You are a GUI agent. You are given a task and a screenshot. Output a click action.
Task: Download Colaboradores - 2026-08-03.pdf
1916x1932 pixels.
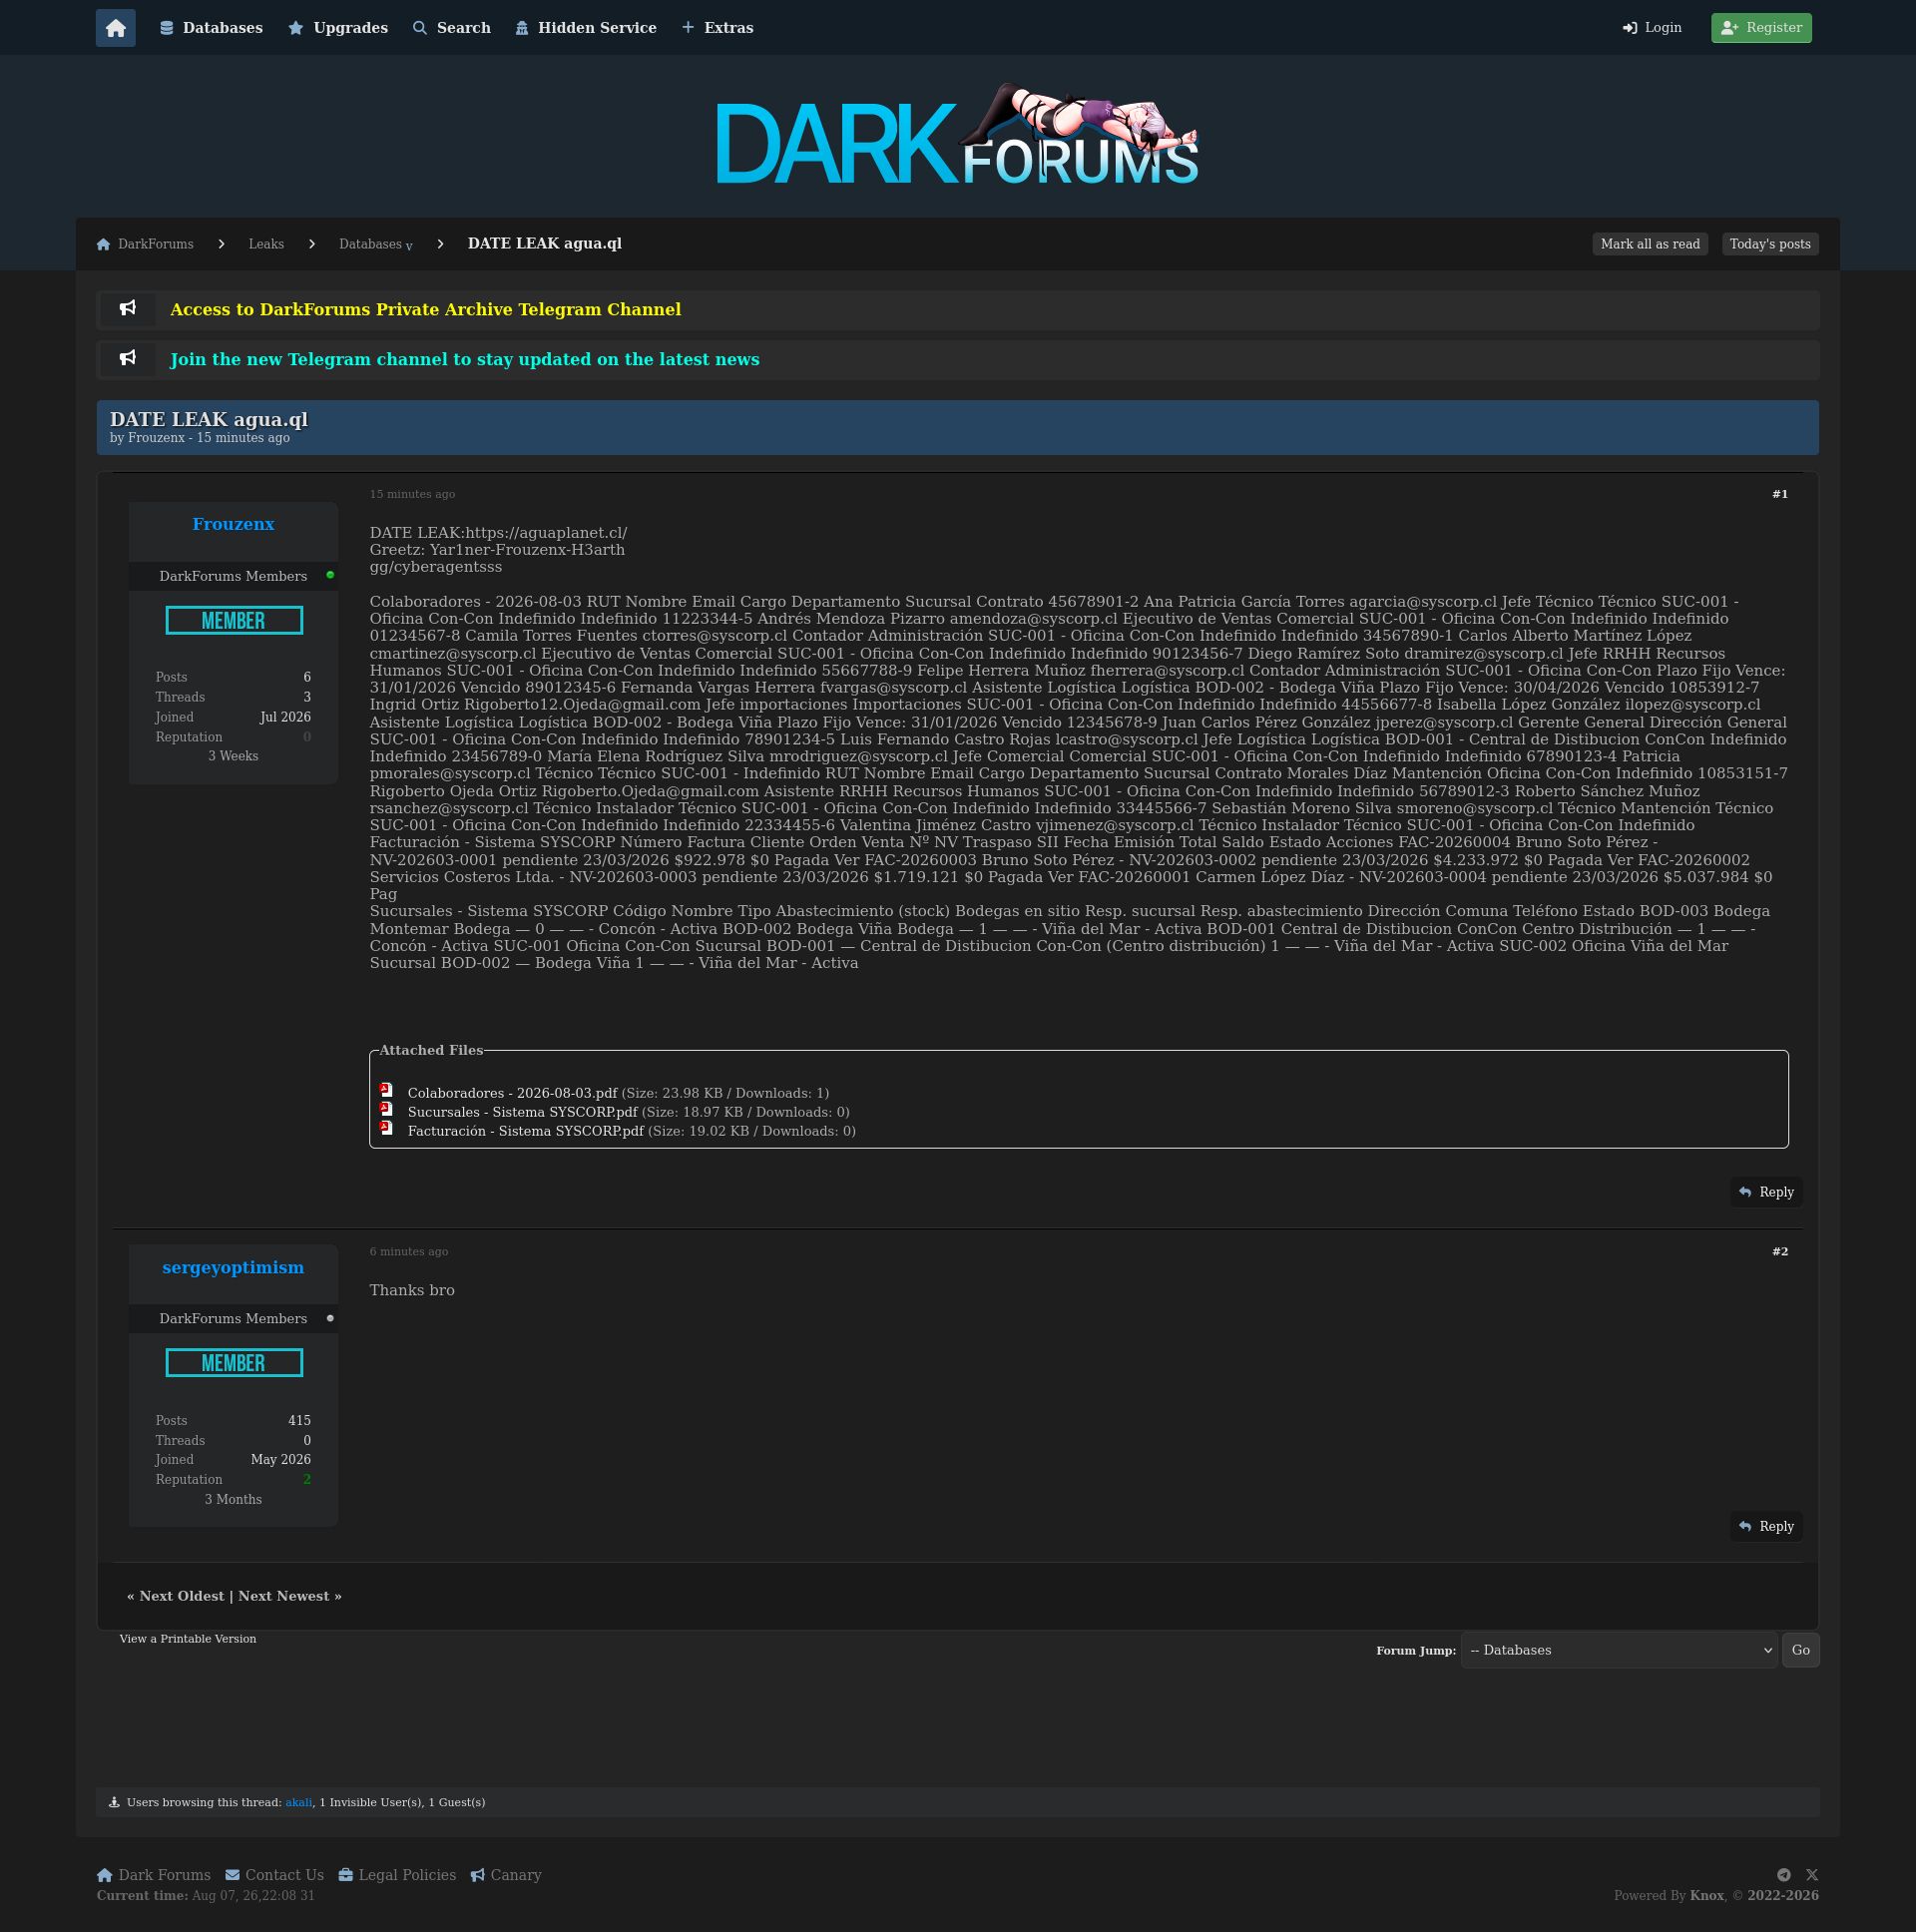click(x=512, y=1093)
